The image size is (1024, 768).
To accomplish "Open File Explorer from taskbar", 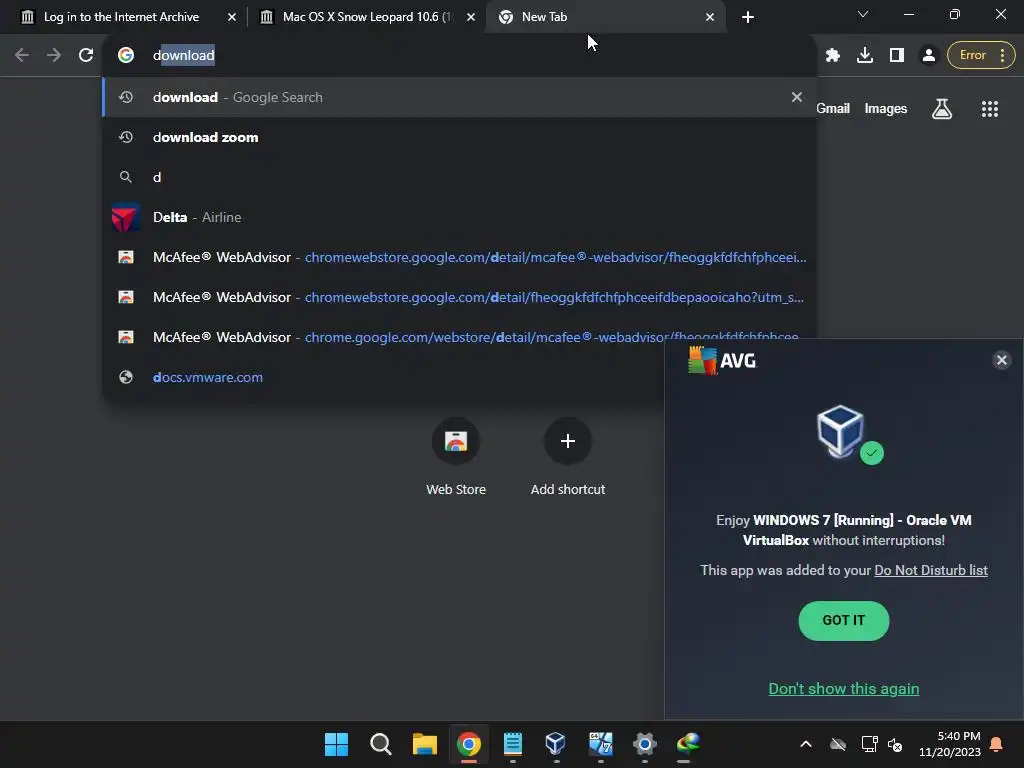I will tap(424, 744).
